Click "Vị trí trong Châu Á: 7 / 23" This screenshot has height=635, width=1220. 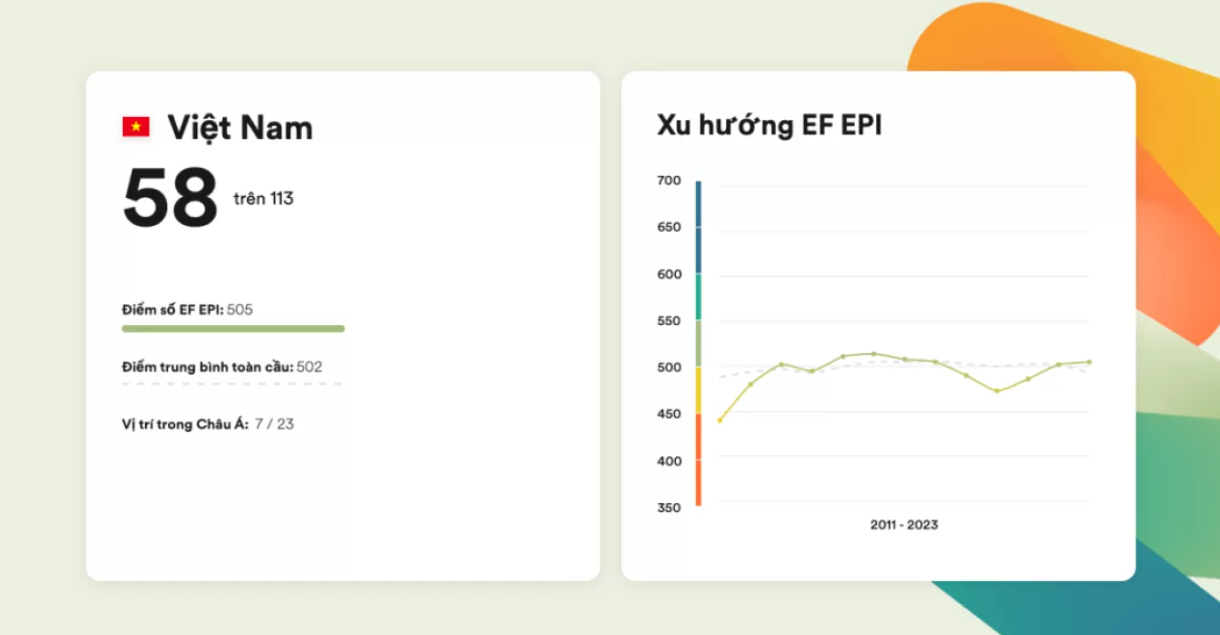[x=208, y=424]
